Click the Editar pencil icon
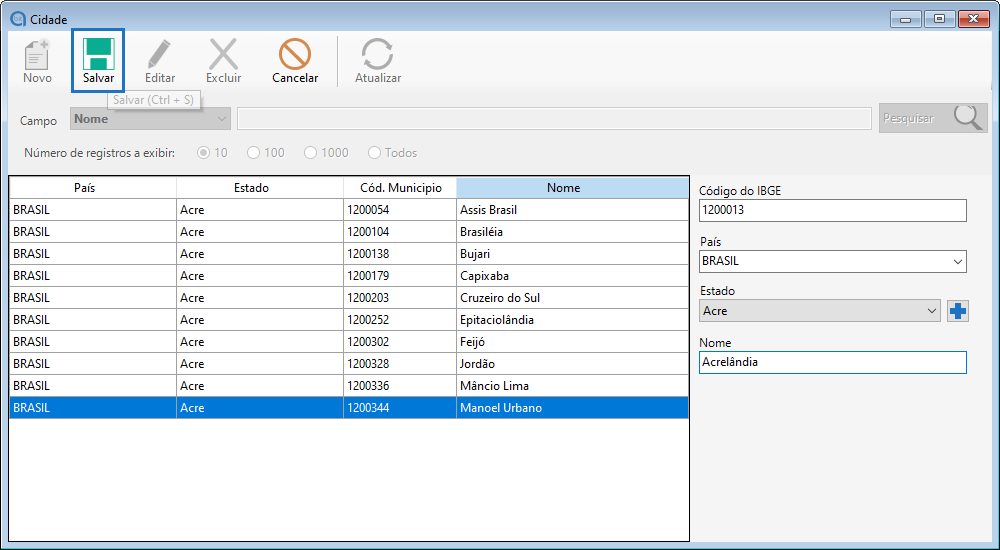 [159, 60]
